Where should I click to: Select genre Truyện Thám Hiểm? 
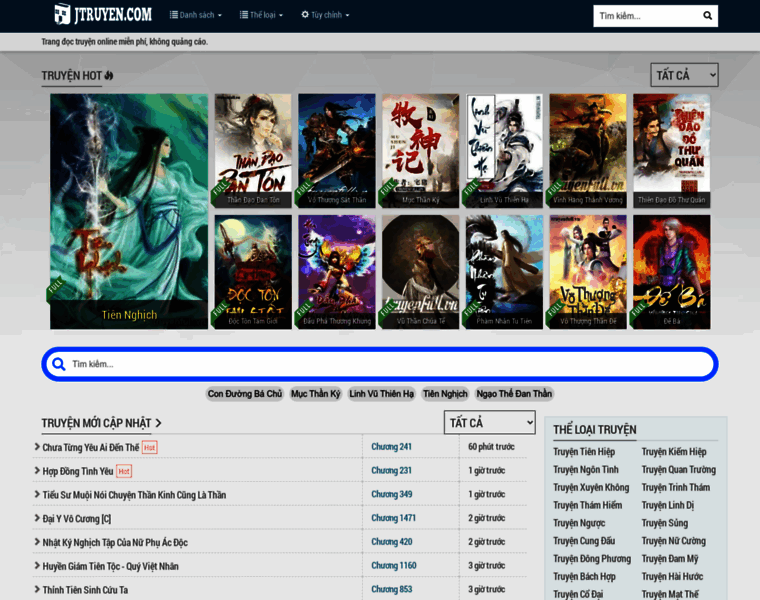(x=587, y=505)
